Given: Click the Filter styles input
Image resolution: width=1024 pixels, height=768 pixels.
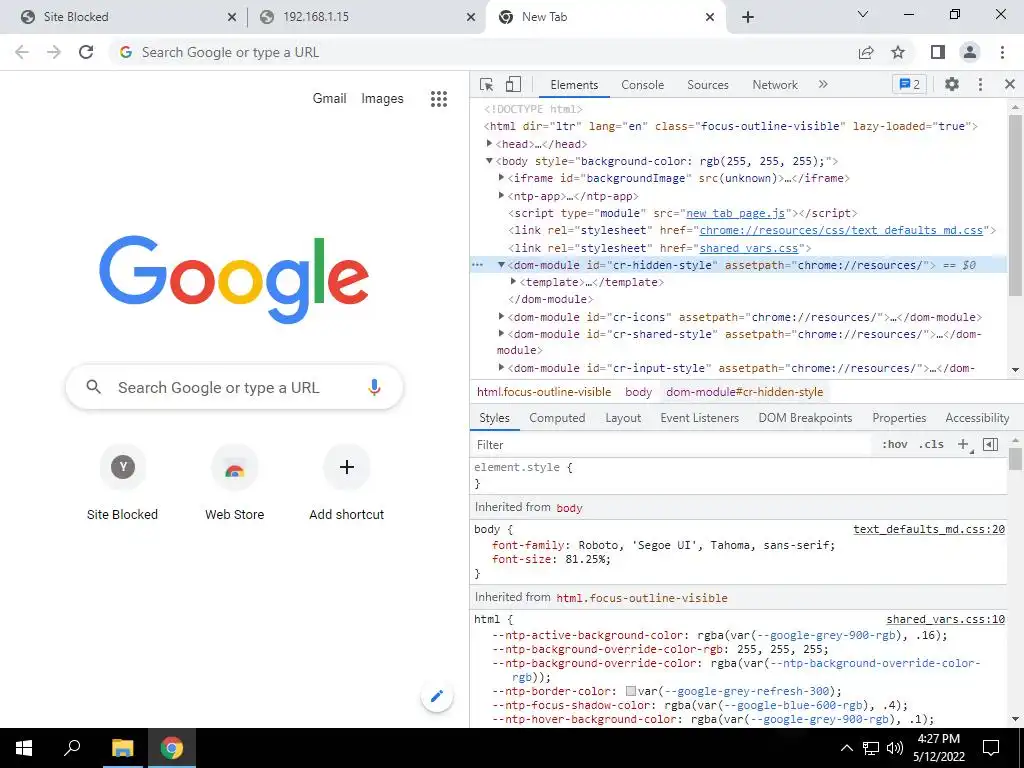Looking at the screenshot, I should (671, 445).
